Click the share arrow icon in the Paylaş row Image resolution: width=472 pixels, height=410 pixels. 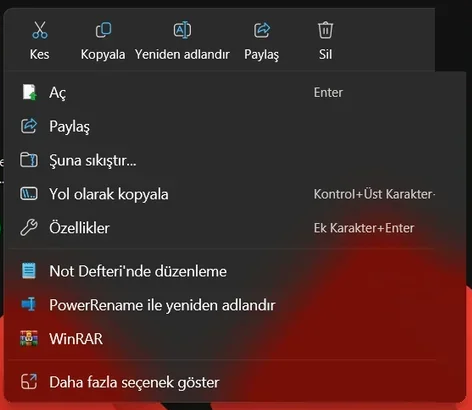(x=29, y=126)
